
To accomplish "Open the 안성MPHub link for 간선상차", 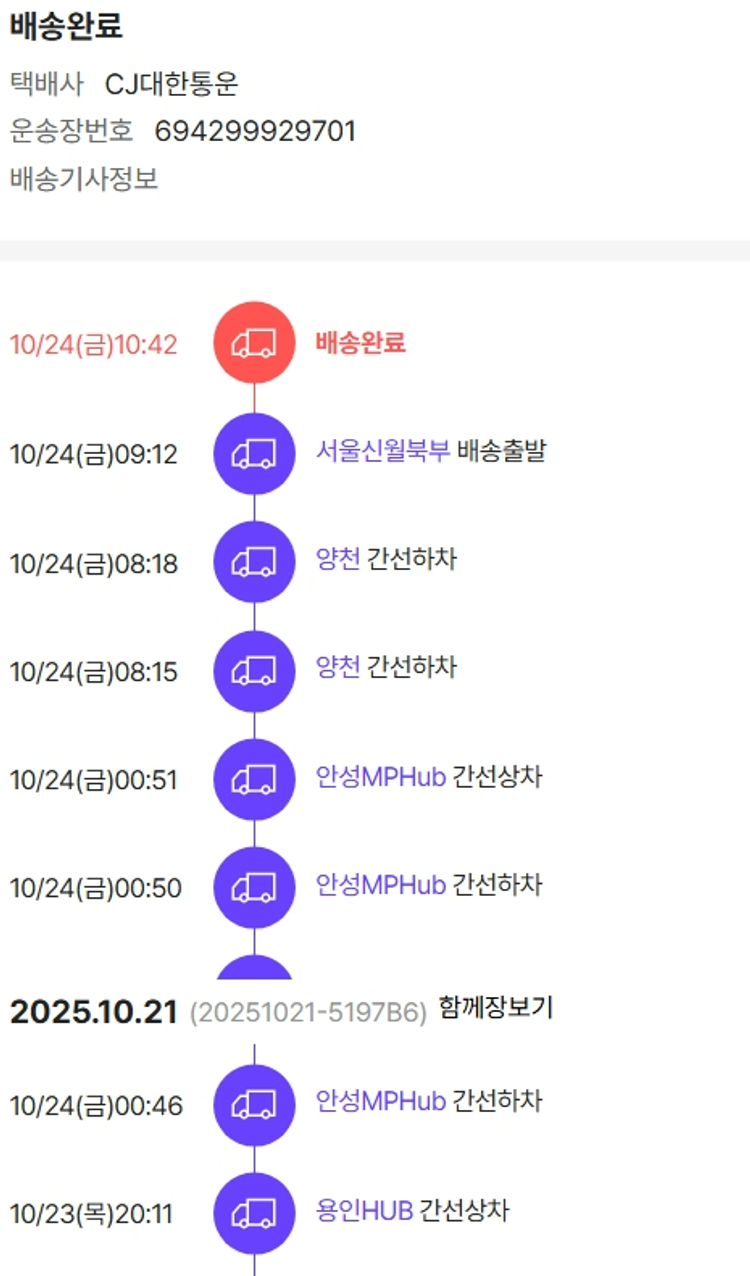I will coord(381,776).
